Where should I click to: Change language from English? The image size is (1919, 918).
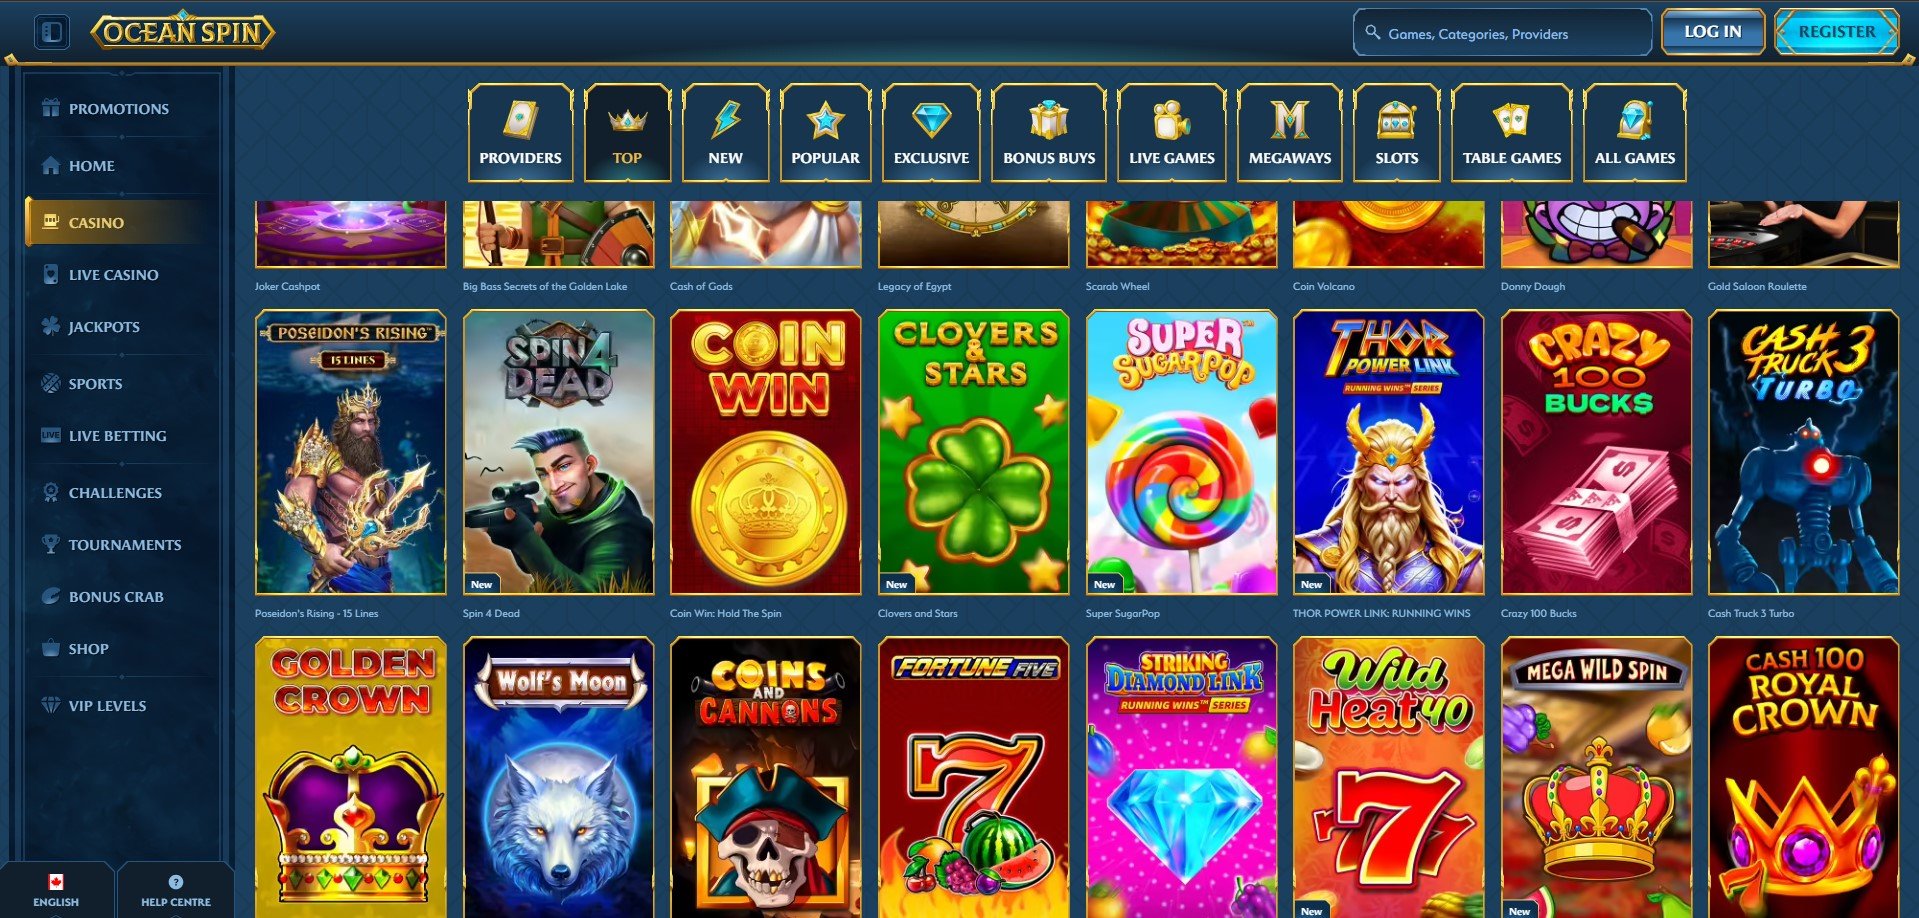coord(56,890)
